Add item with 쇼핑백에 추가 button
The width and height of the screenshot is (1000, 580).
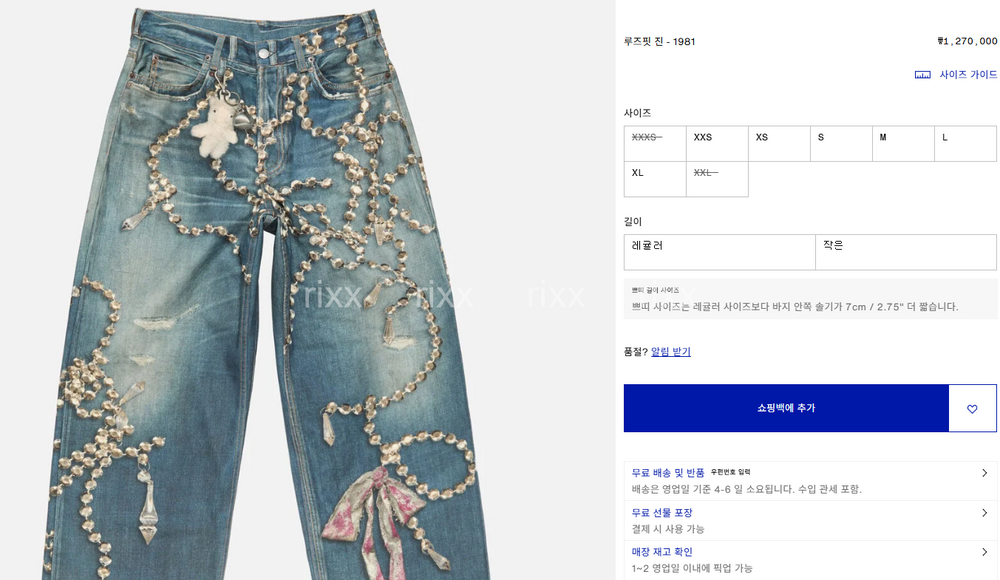click(786, 408)
